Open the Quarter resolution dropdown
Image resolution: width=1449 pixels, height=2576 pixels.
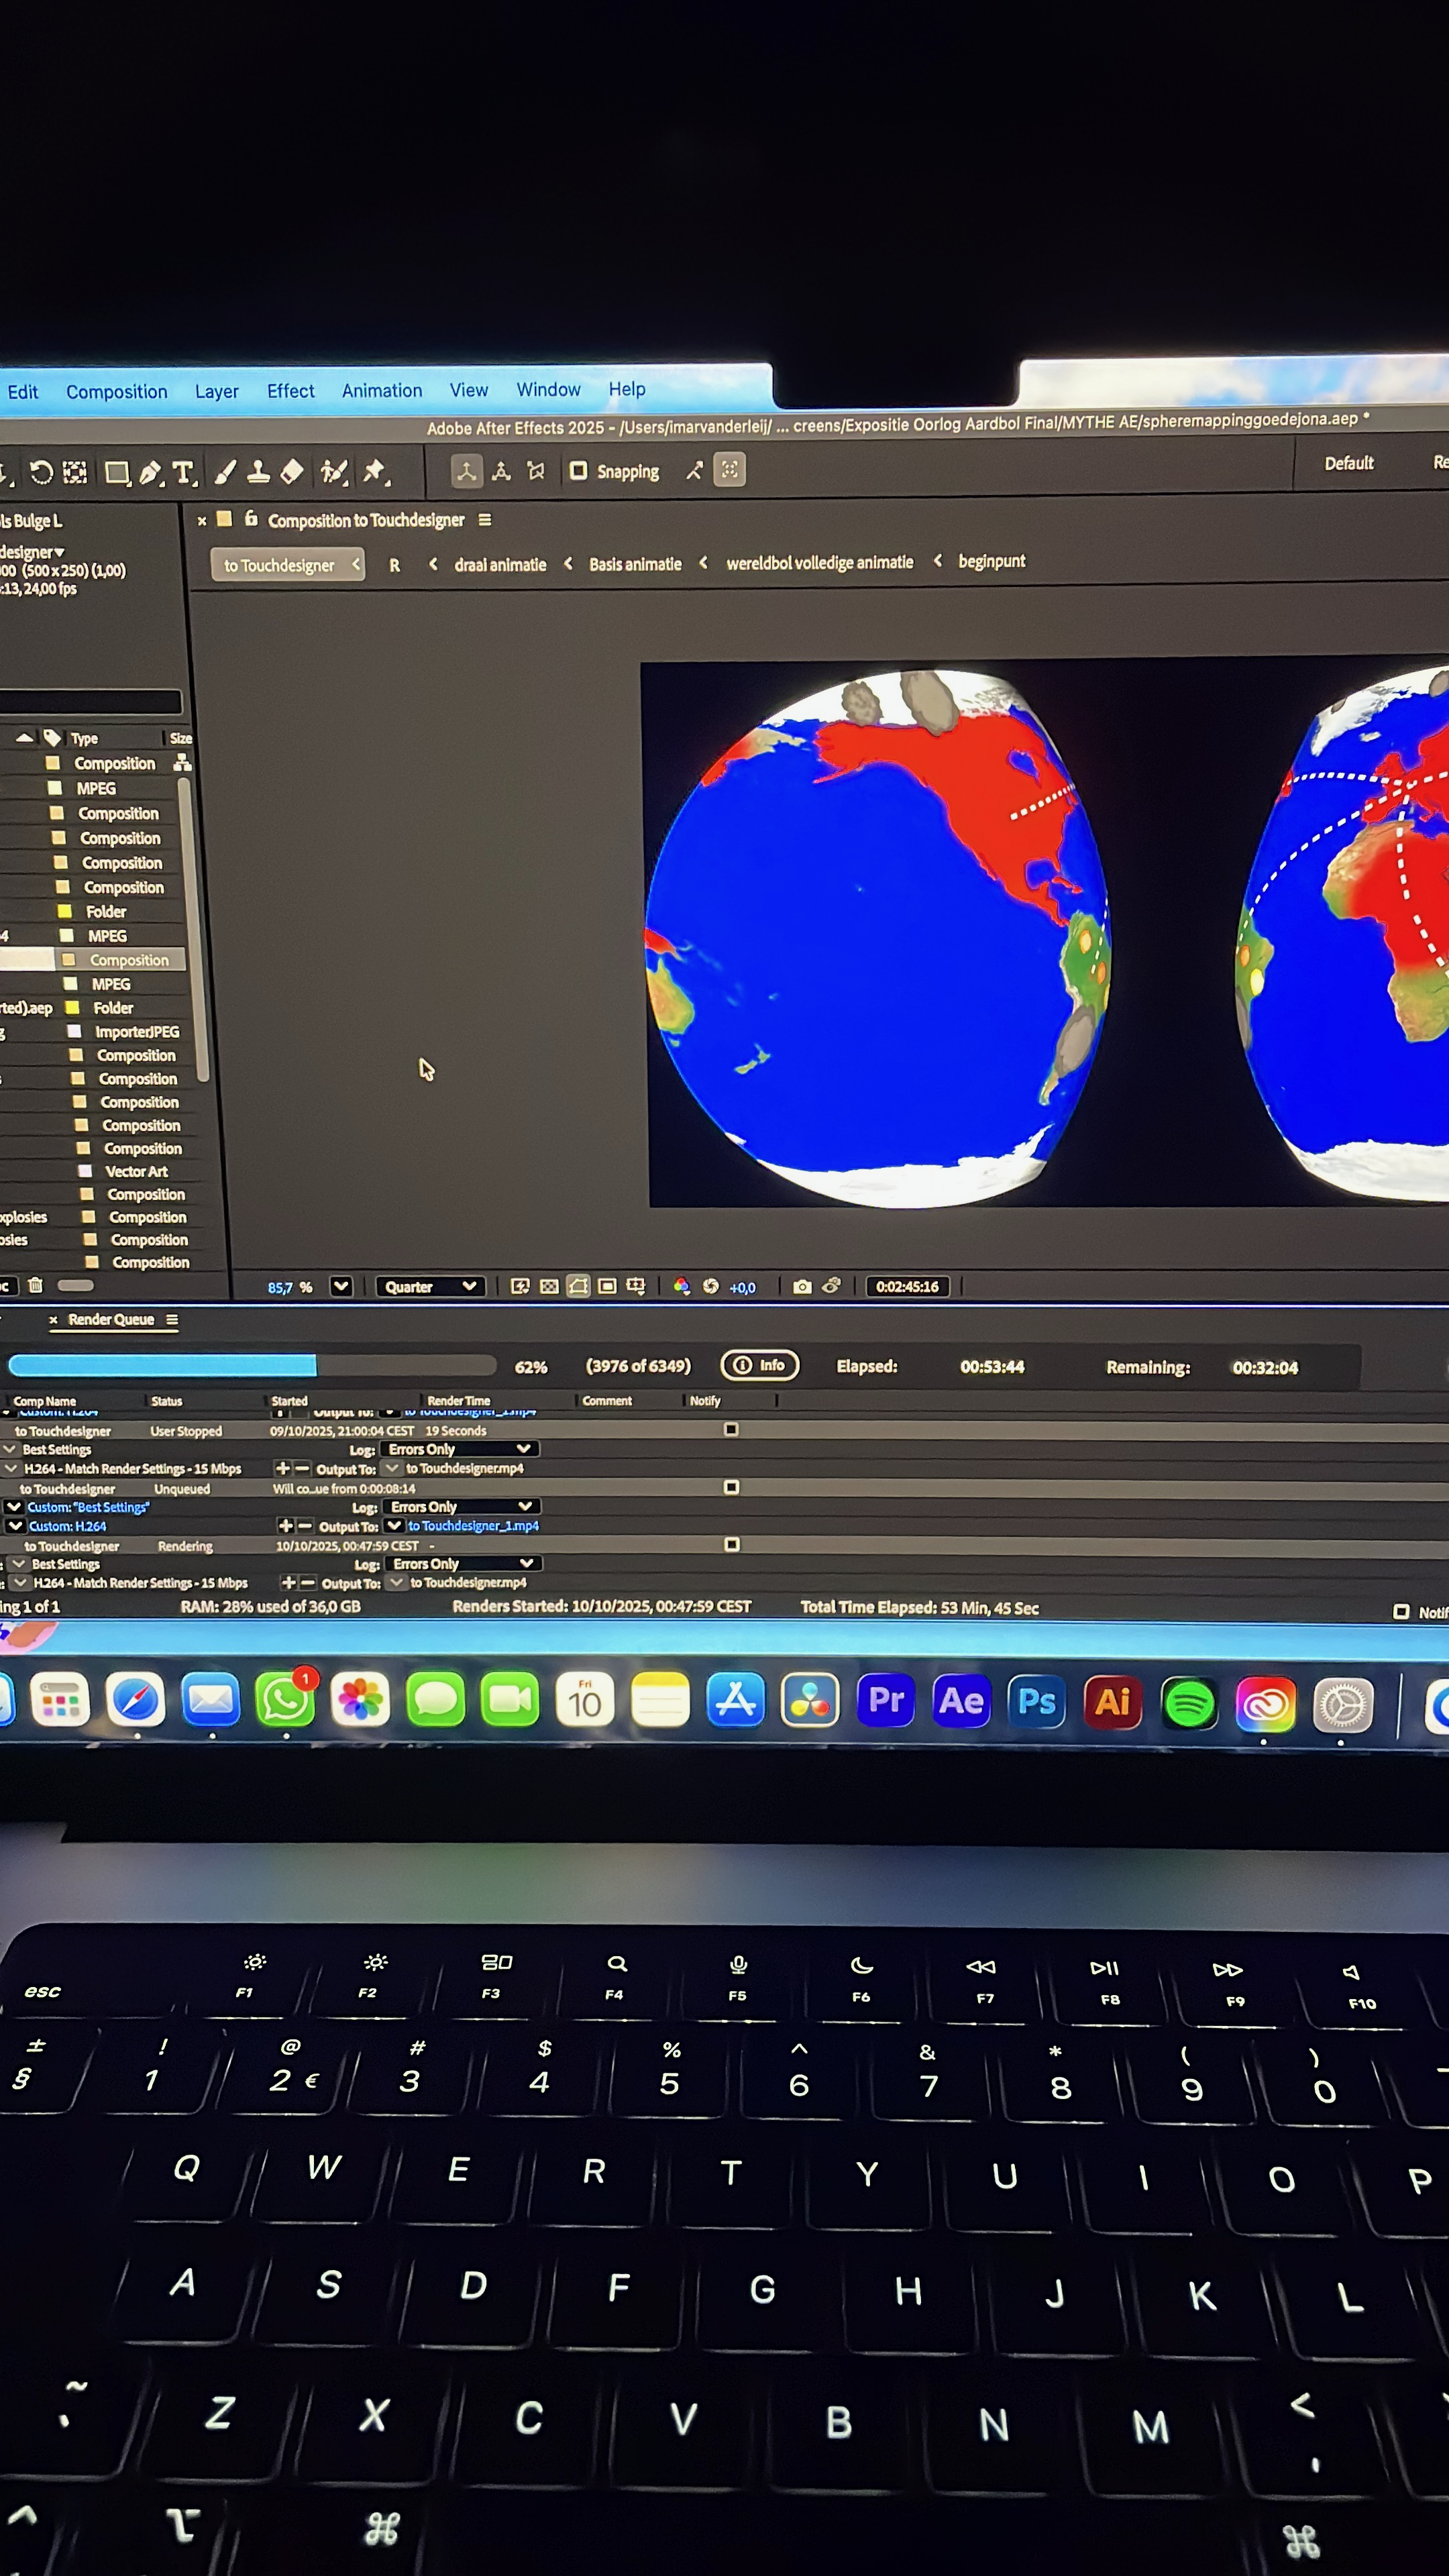click(430, 1287)
